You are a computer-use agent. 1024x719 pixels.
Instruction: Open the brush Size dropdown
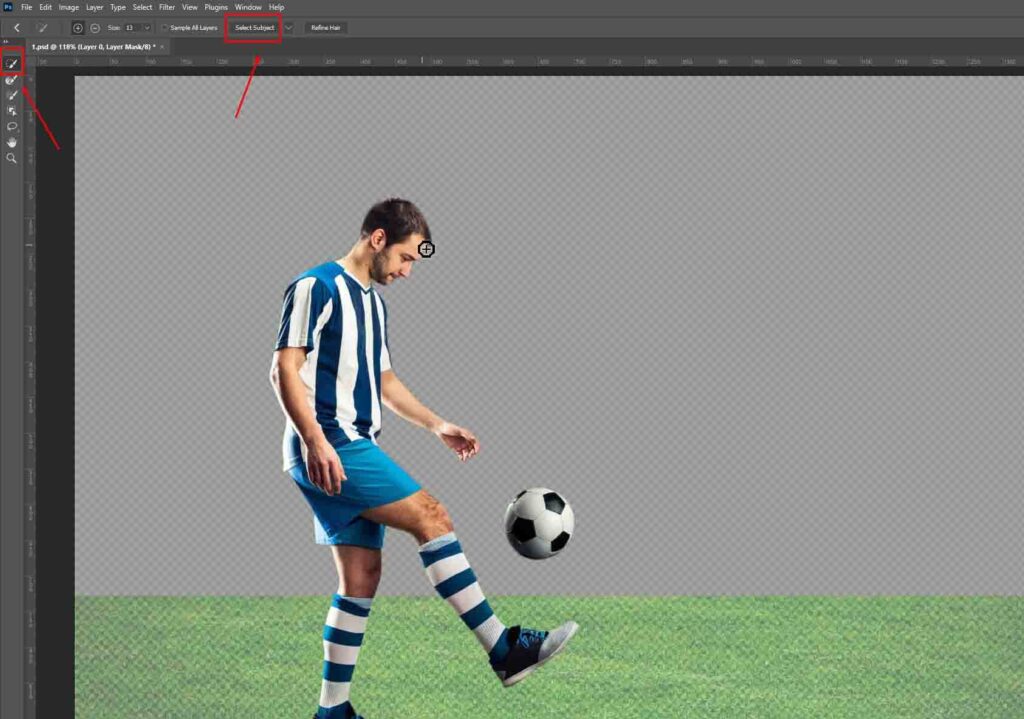click(x=148, y=28)
